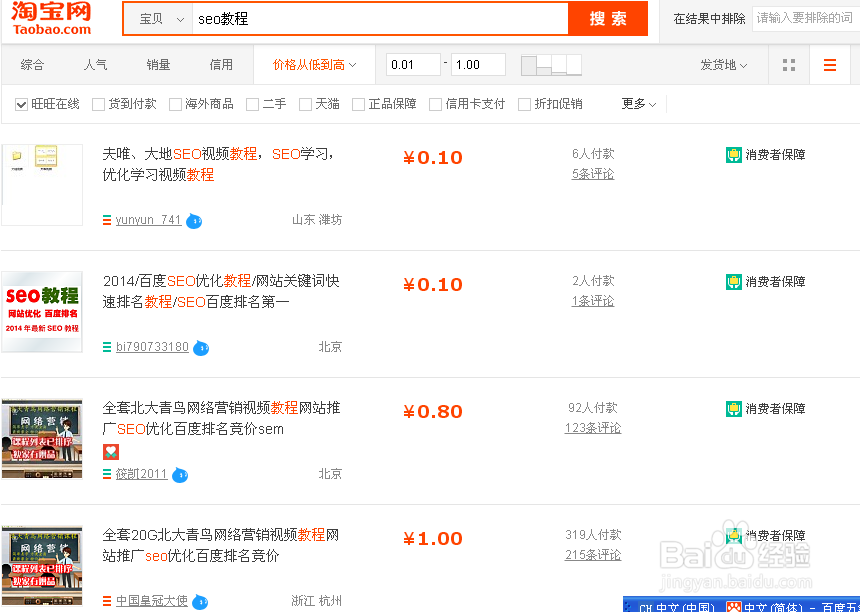This screenshot has height=612, width=860.
Task: Open the 发货地 location dropdown
Action: point(723,64)
